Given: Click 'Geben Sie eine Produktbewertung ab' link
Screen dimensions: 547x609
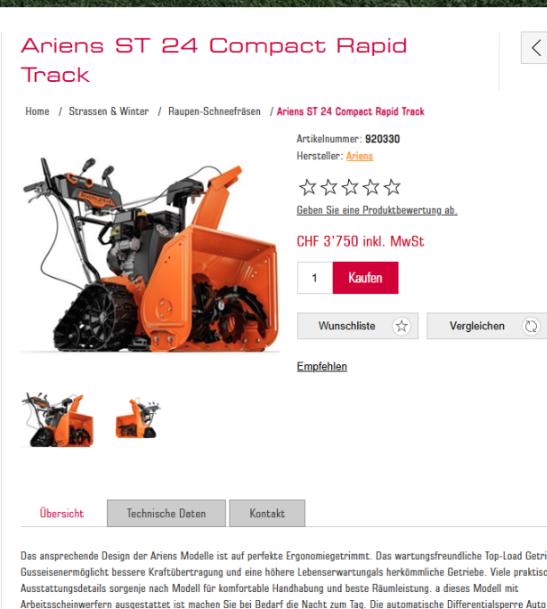Looking at the screenshot, I should [x=377, y=210].
